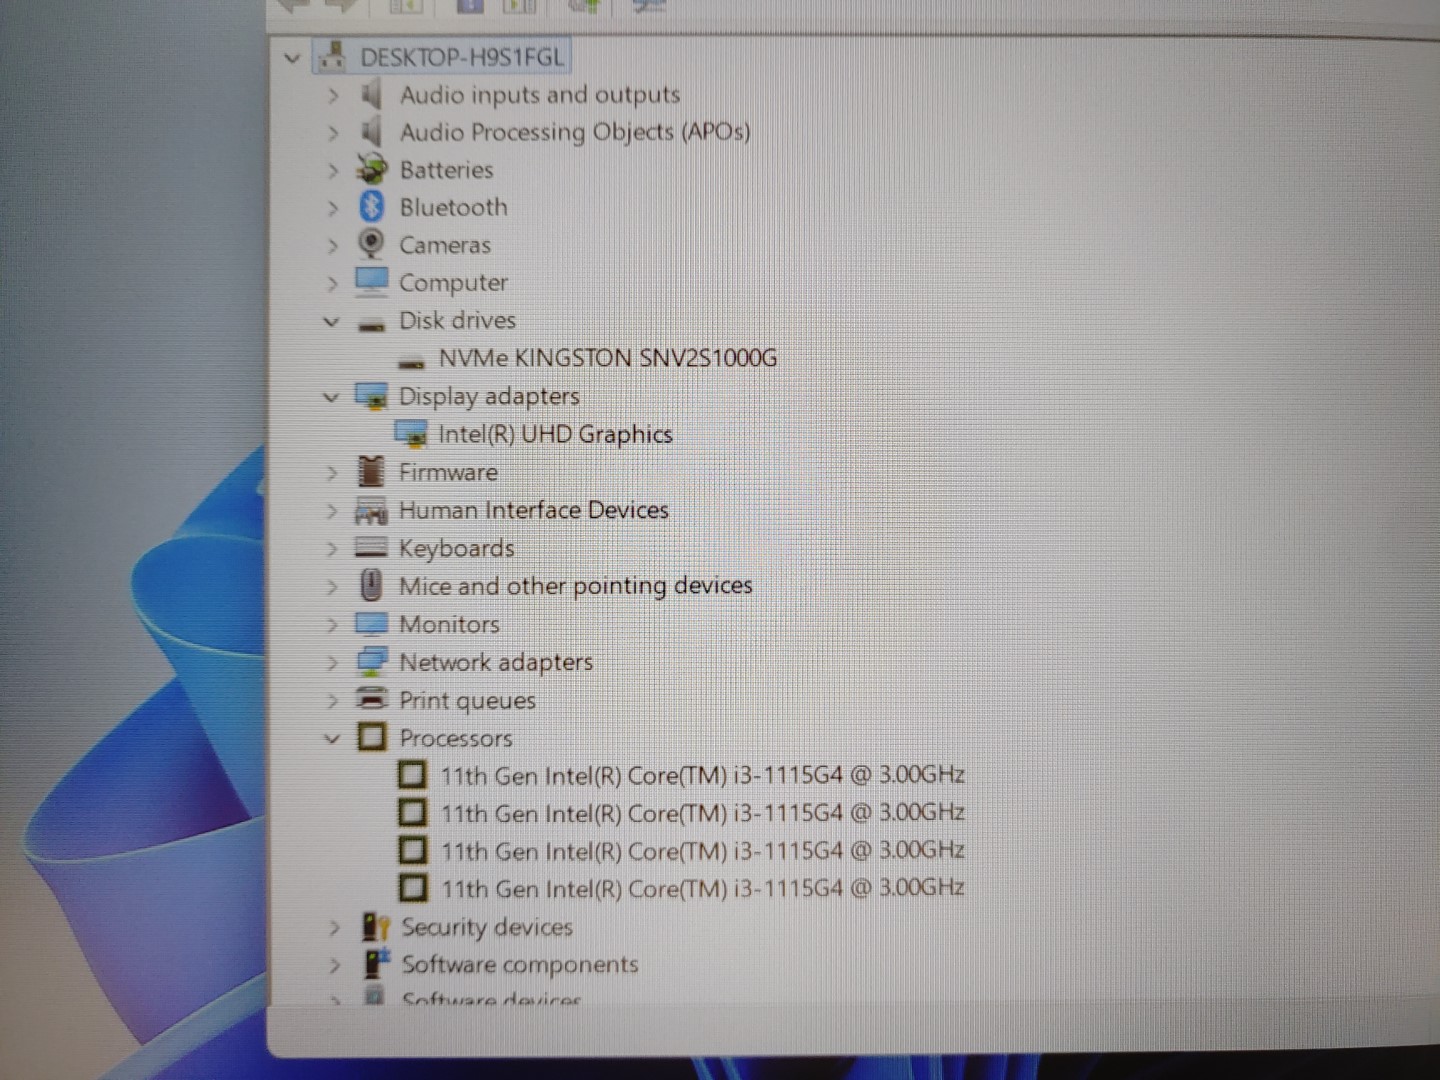Expand the Audio inputs and outputs node
The image size is (1440, 1080).
[x=333, y=95]
